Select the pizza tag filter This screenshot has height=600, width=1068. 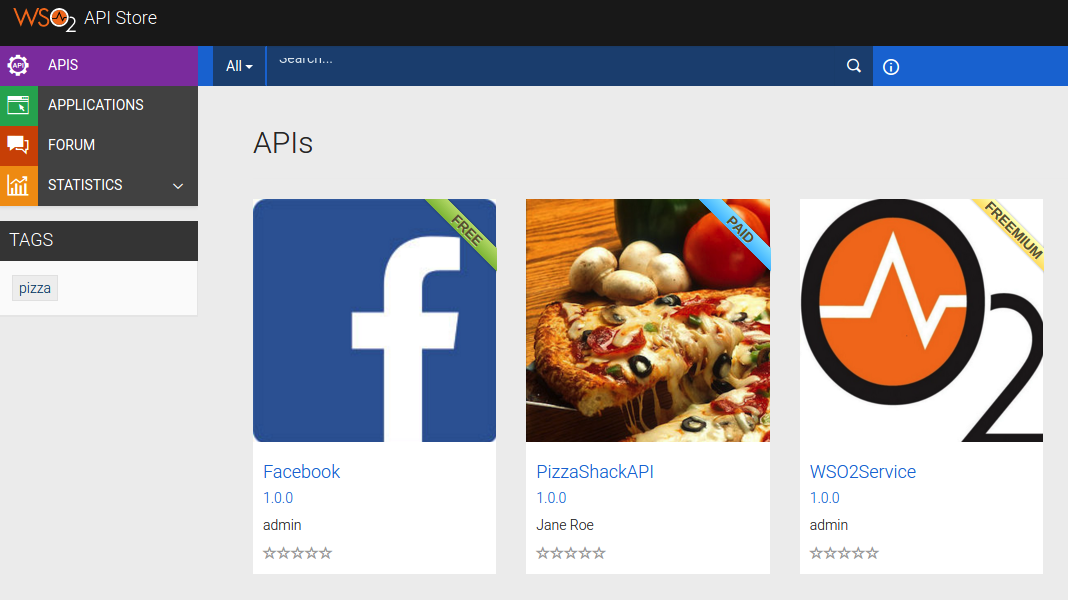[x=34, y=287]
